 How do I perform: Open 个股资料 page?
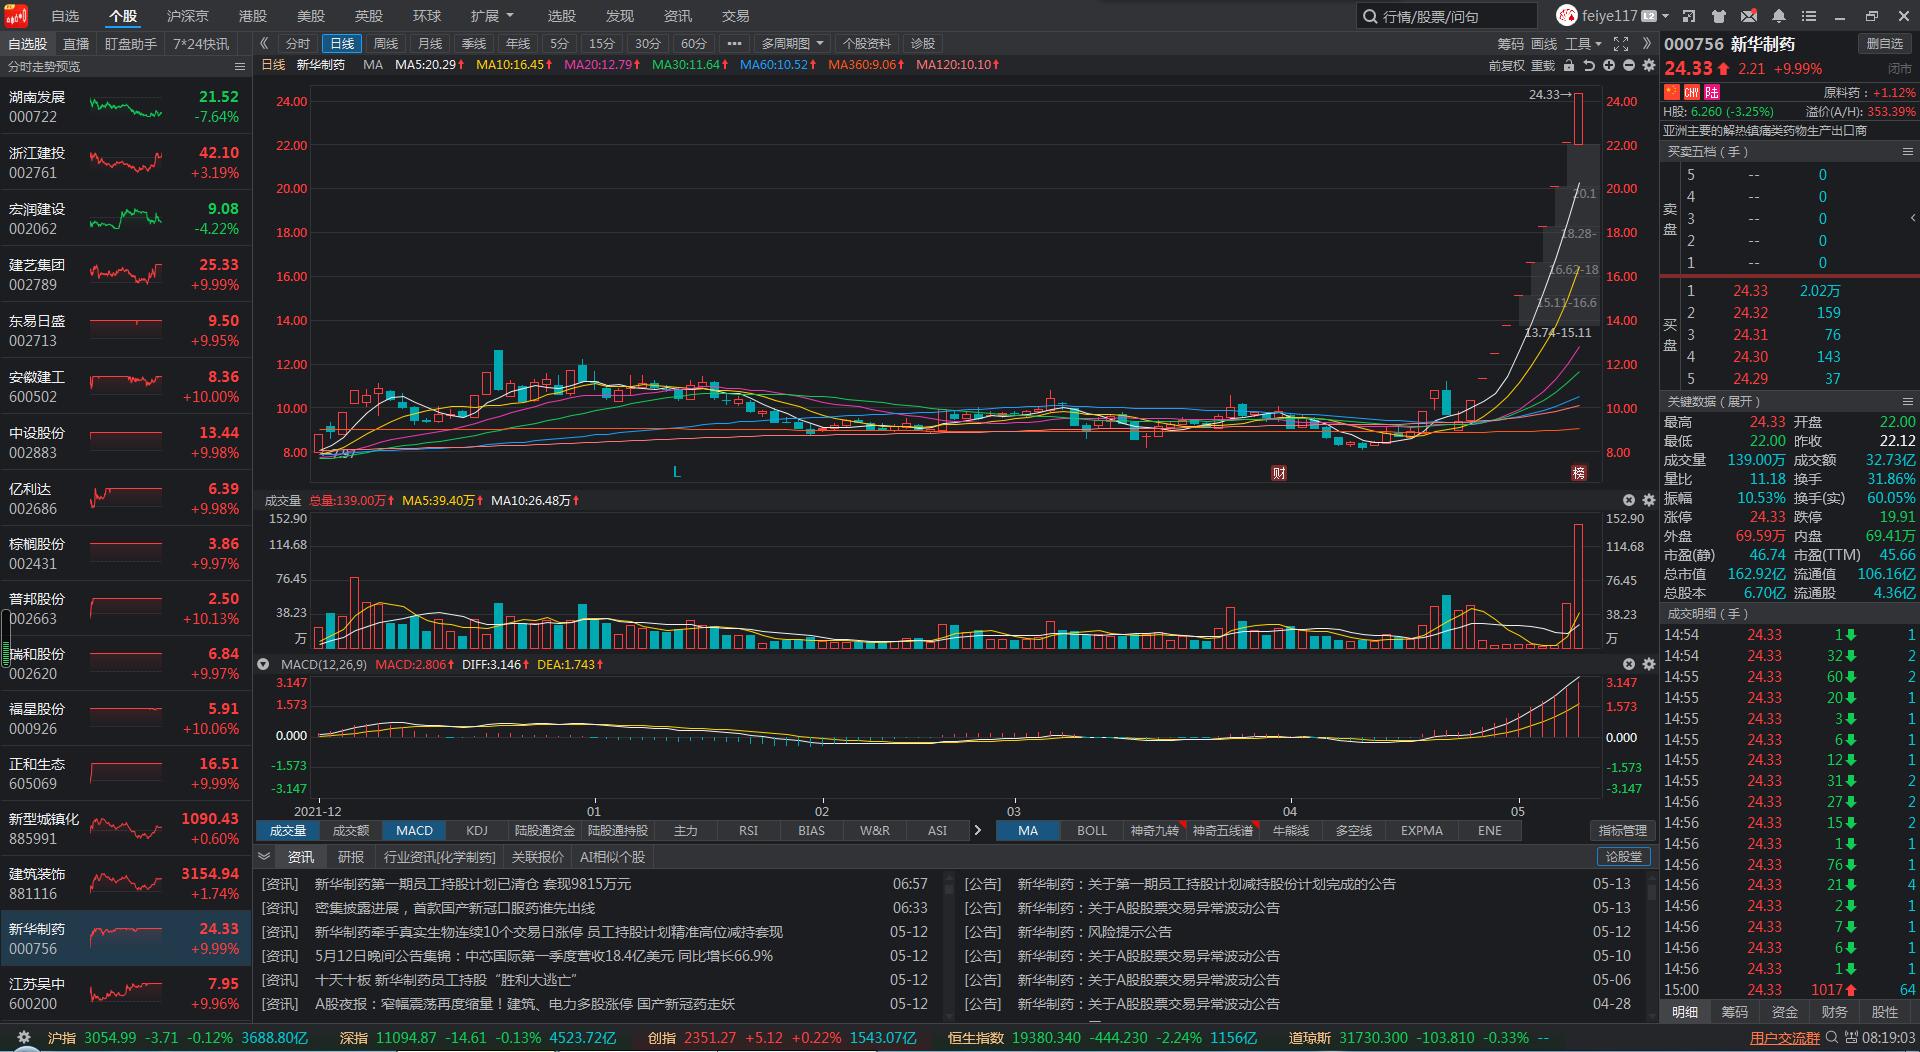867,44
